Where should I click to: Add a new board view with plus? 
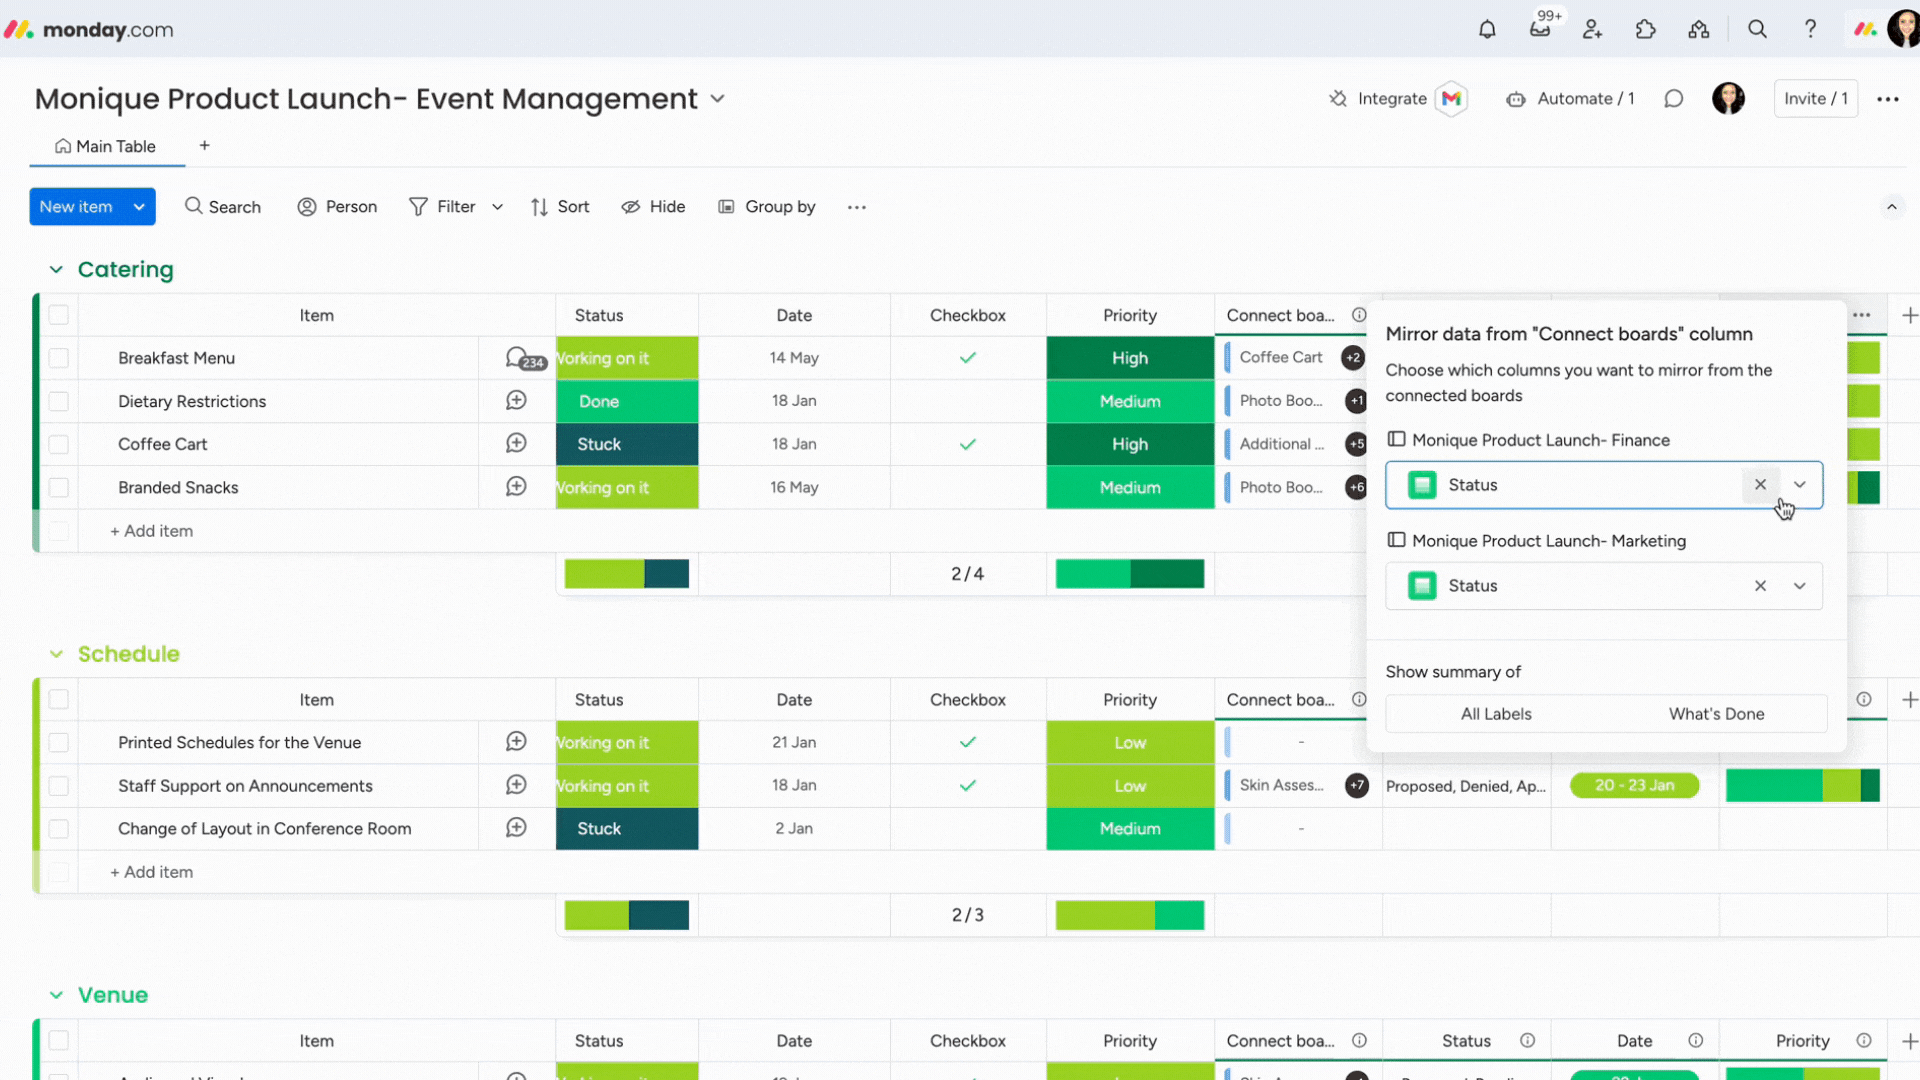click(204, 146)
